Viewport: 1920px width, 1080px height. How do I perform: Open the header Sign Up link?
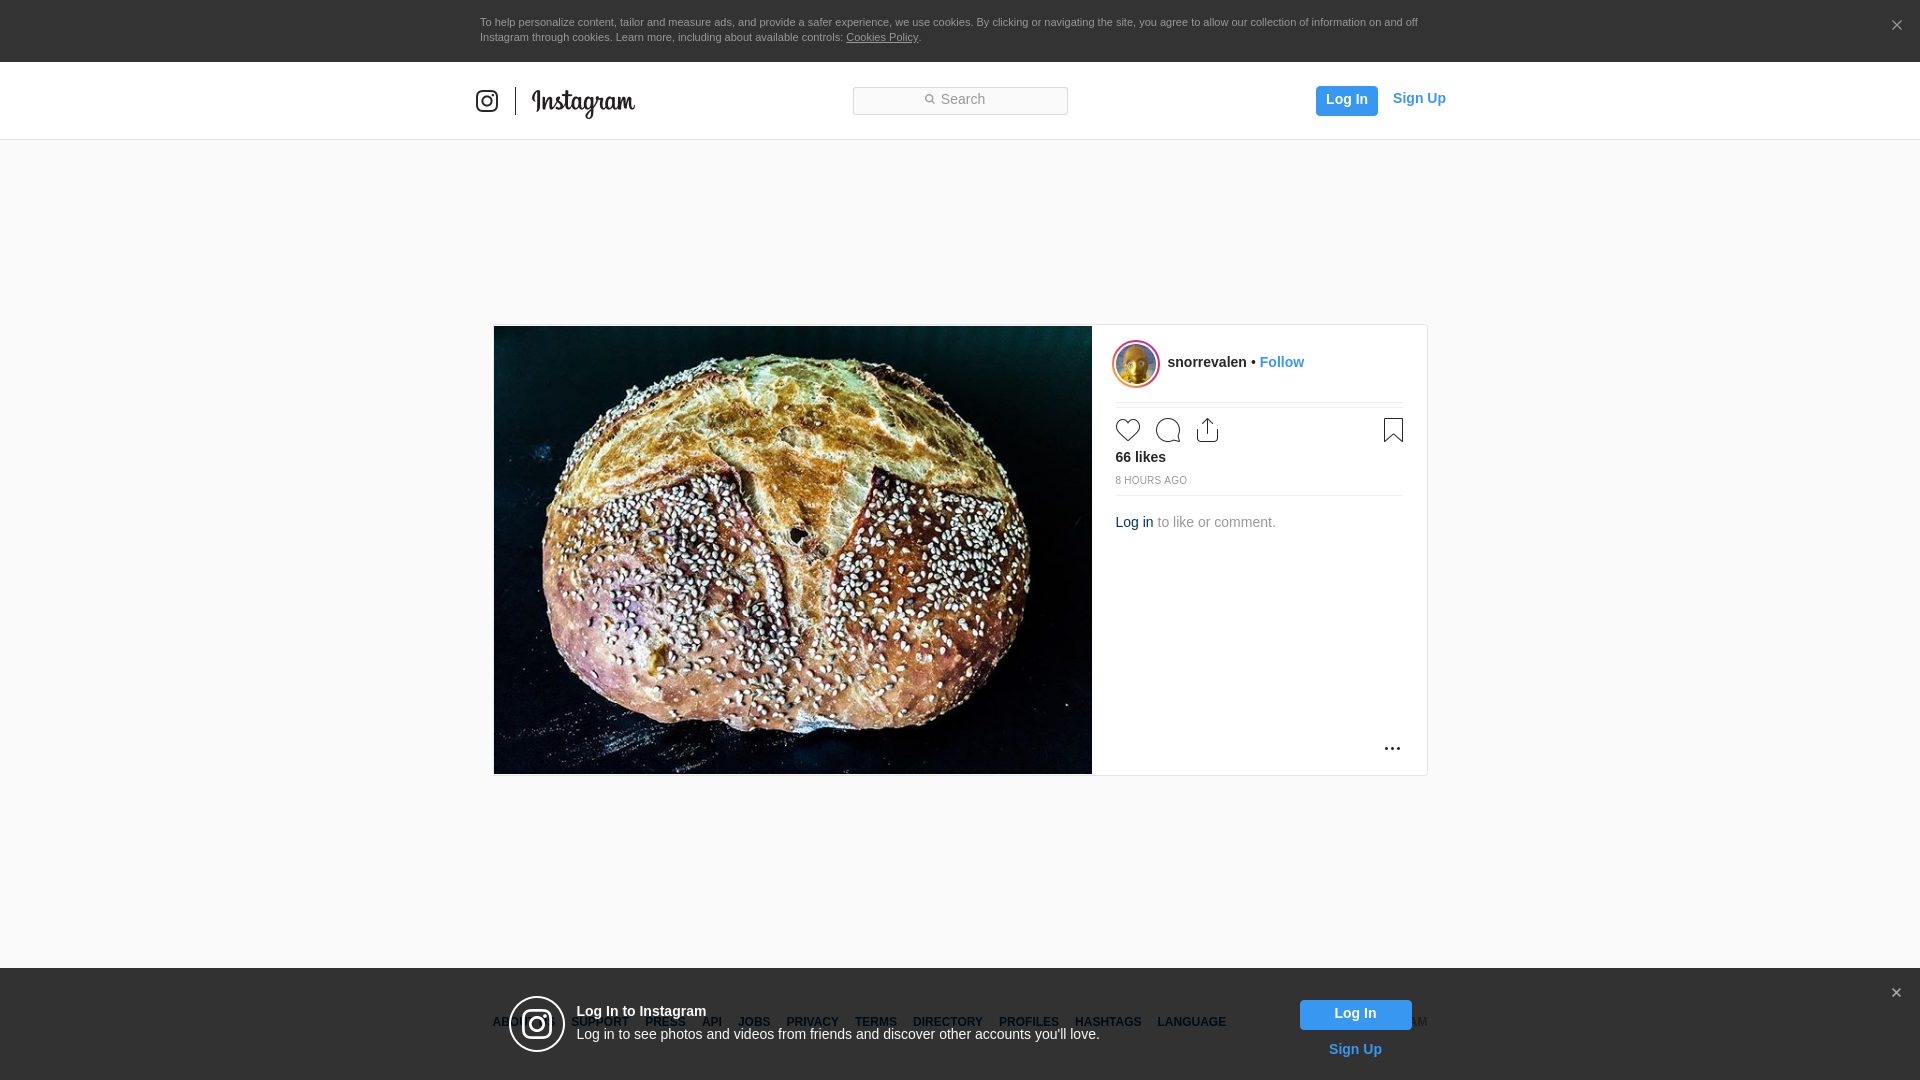(1419, 98)
